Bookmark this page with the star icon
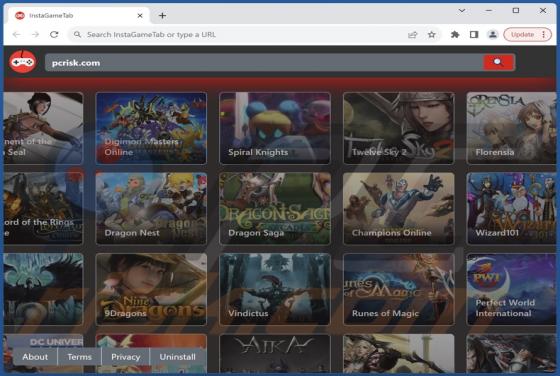The height and width of the screenshot is (376, 560). [431, 35]
